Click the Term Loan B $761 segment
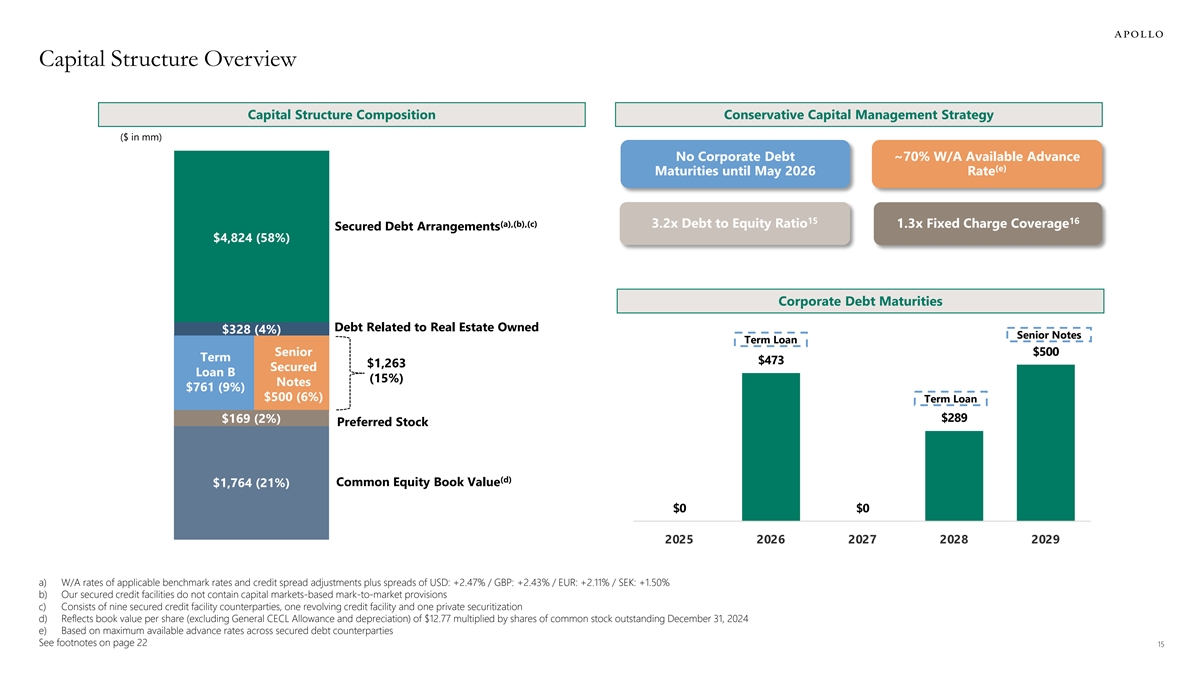 point(214,372)
